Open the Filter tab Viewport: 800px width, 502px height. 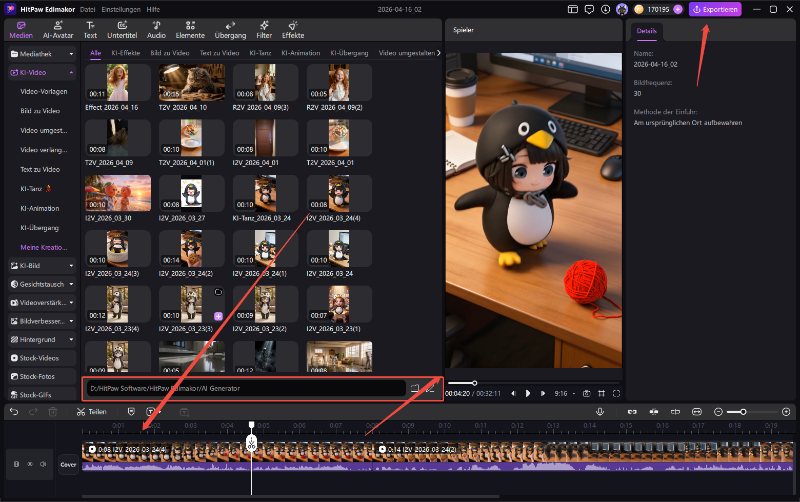click(264, 30)
